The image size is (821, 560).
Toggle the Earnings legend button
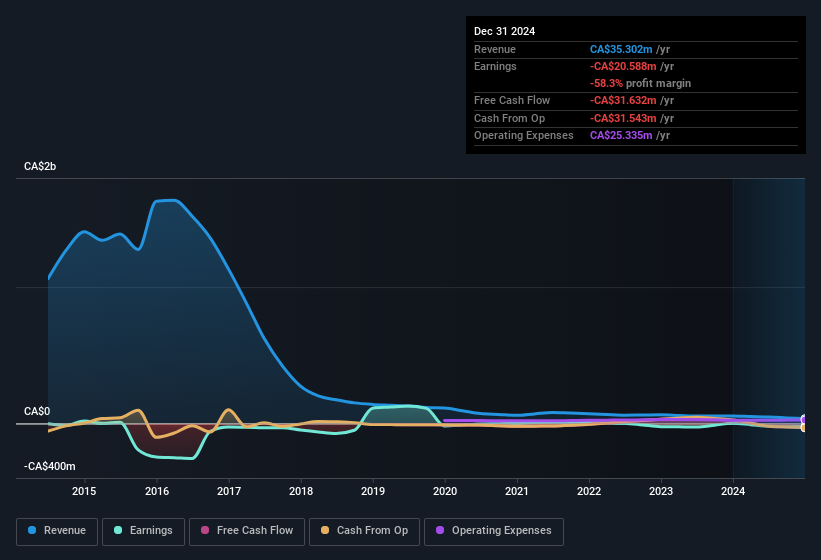pos(143,531)
